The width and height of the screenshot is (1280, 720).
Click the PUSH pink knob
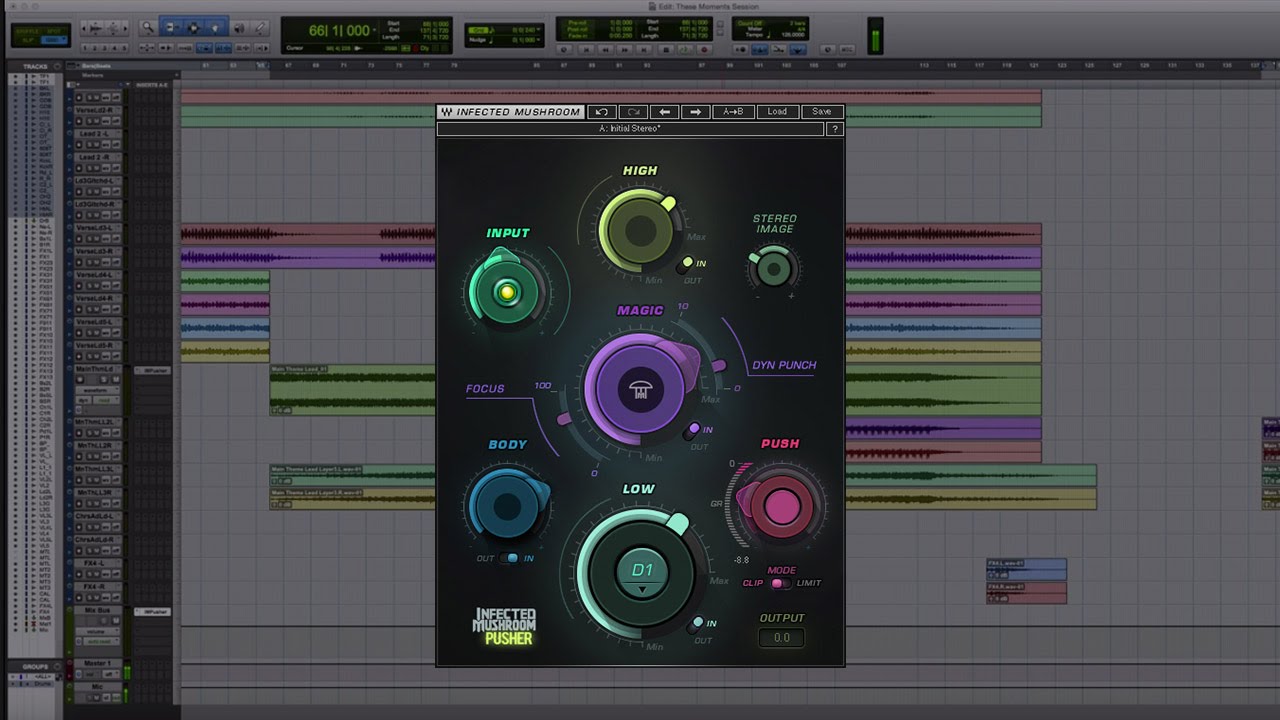[780, 506]
